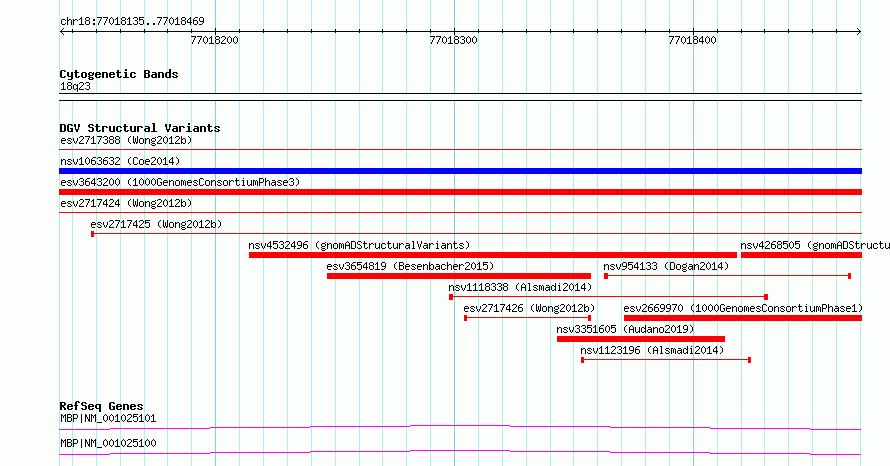This screenshot has width=890, height=466.
Task: Click the right arrow on the ruler
Action: (x=859, y=32)
